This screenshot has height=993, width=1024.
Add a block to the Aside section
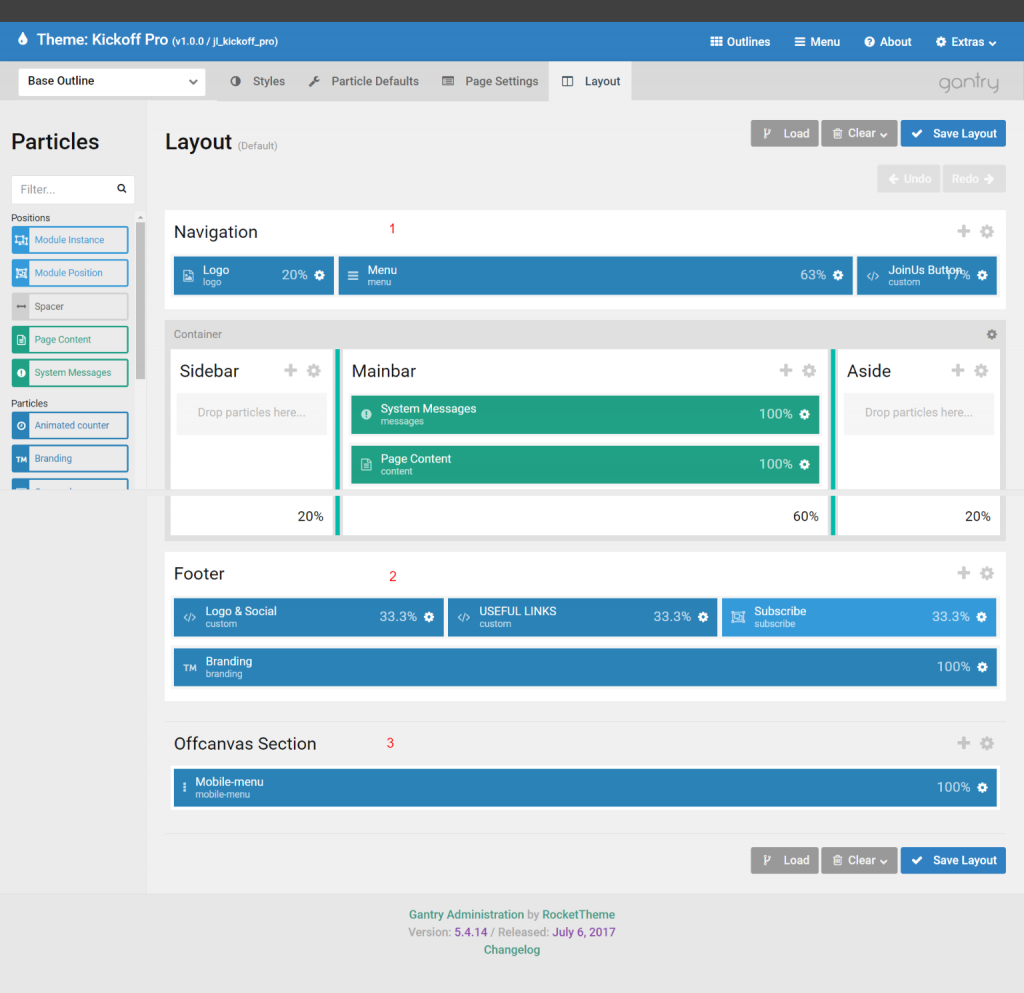pos(960,370)
